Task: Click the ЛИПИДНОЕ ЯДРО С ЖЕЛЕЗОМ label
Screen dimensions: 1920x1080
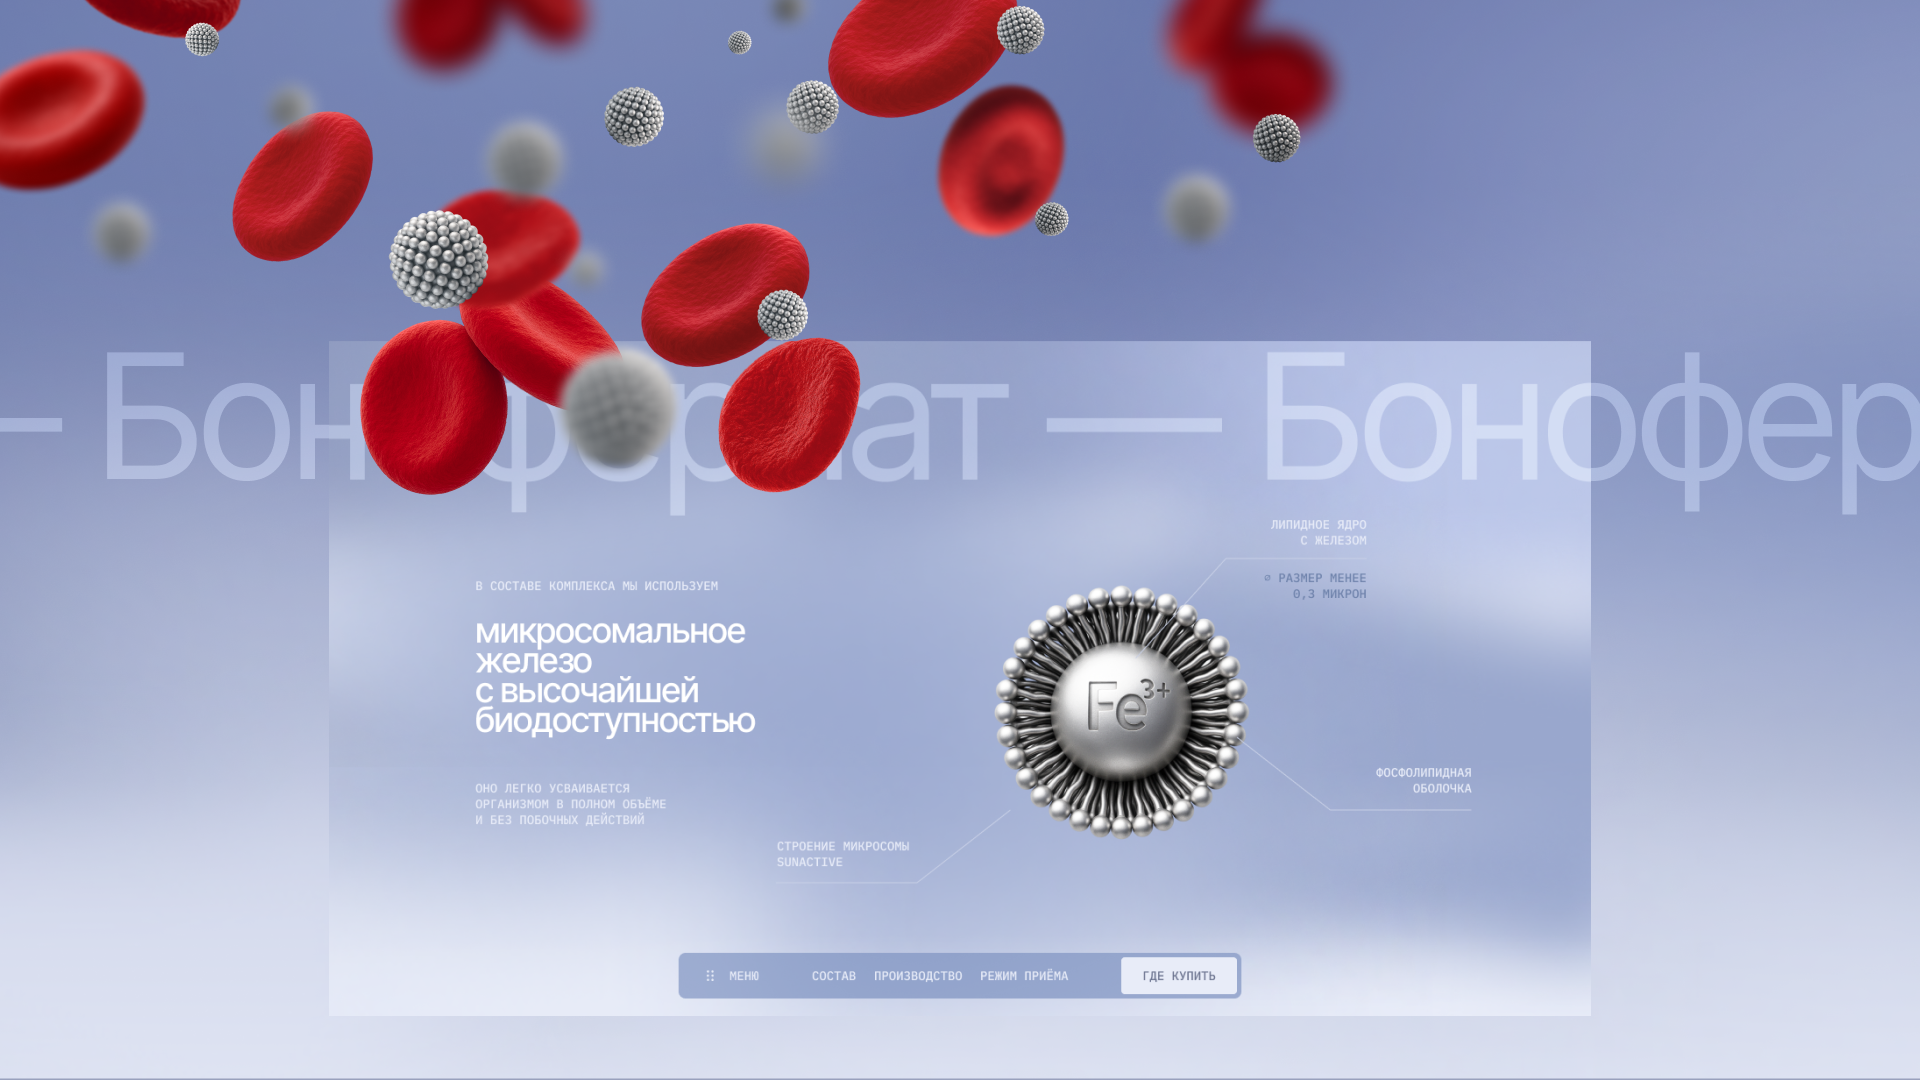Action: (x=1318, y=532)
